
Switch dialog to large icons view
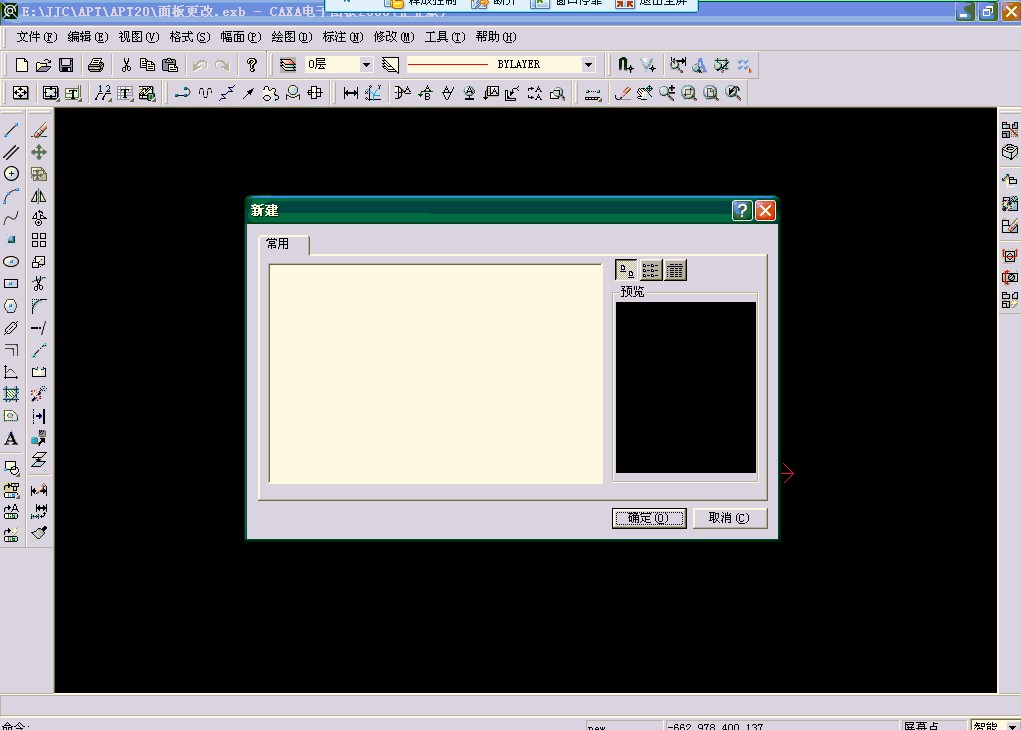pos(627,270)
